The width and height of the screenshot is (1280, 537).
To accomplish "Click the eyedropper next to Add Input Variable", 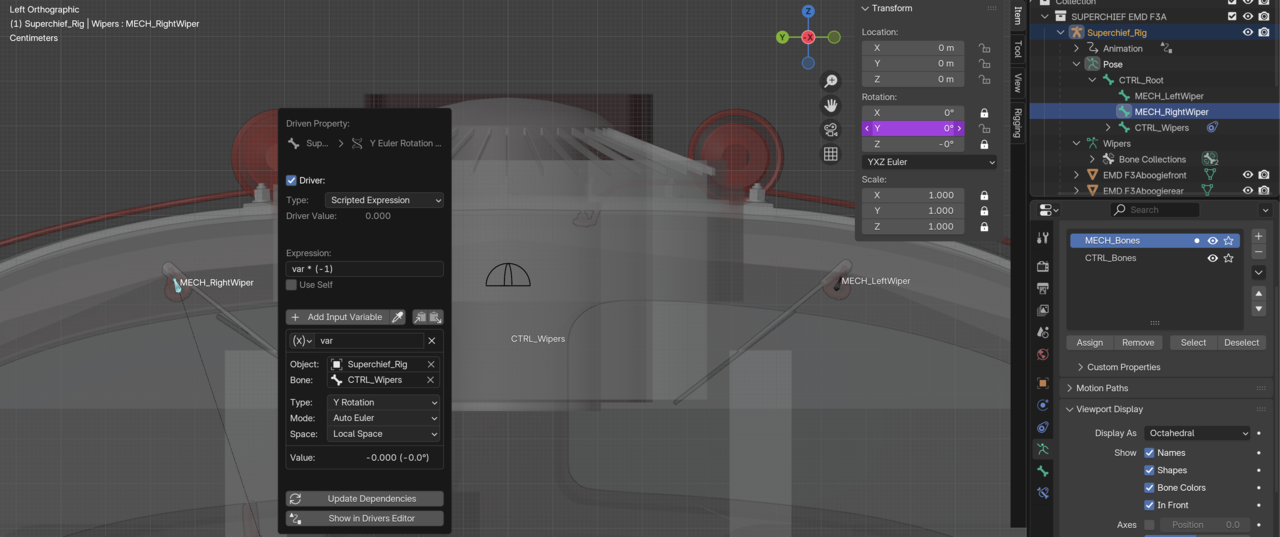I will [397, 317].
